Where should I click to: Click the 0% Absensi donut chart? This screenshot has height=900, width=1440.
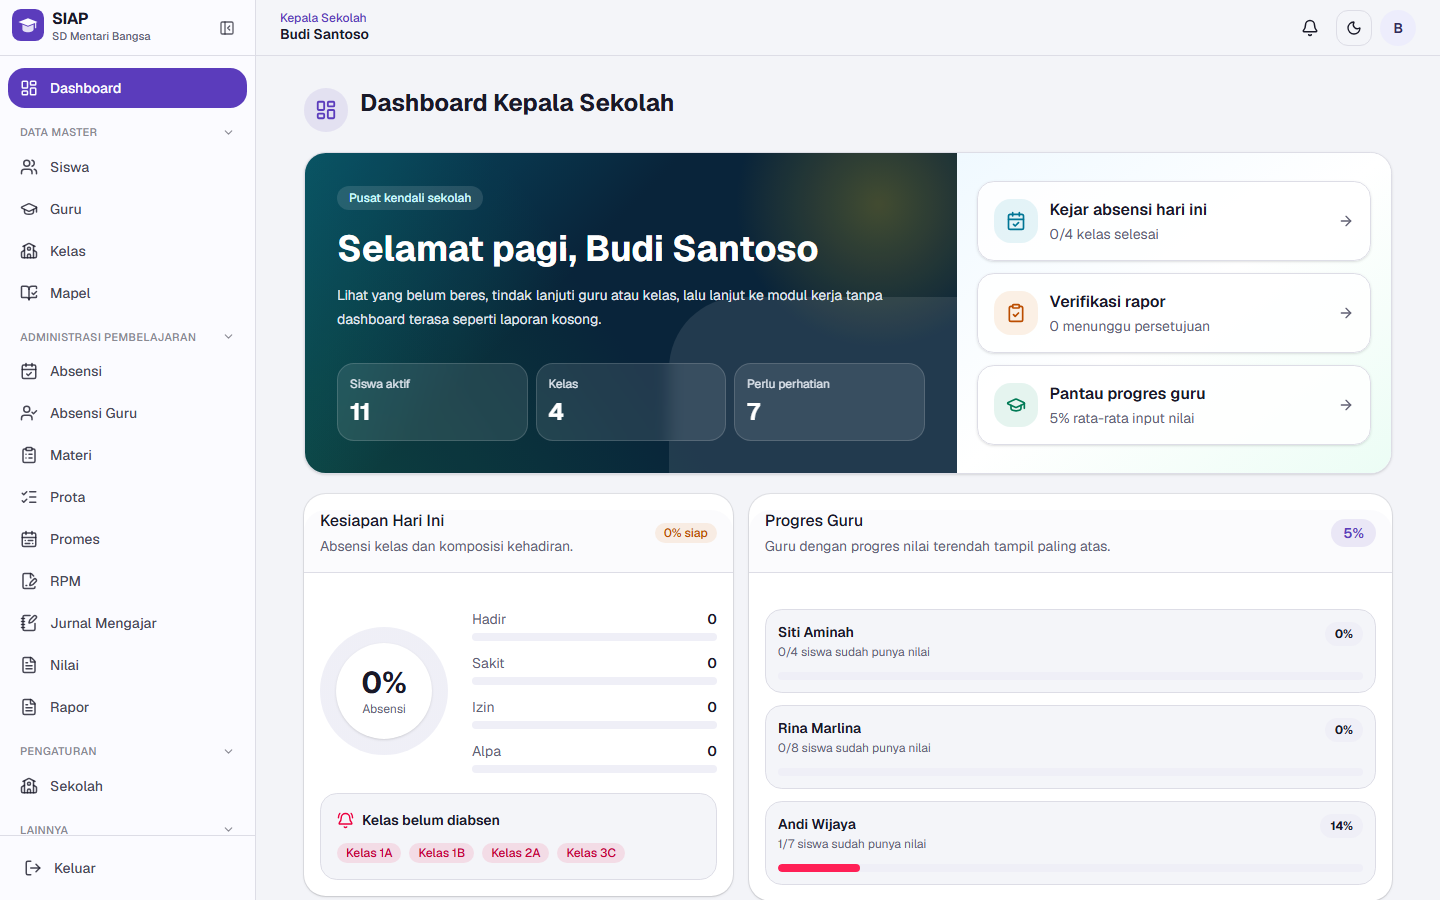[x=384, y=691]
